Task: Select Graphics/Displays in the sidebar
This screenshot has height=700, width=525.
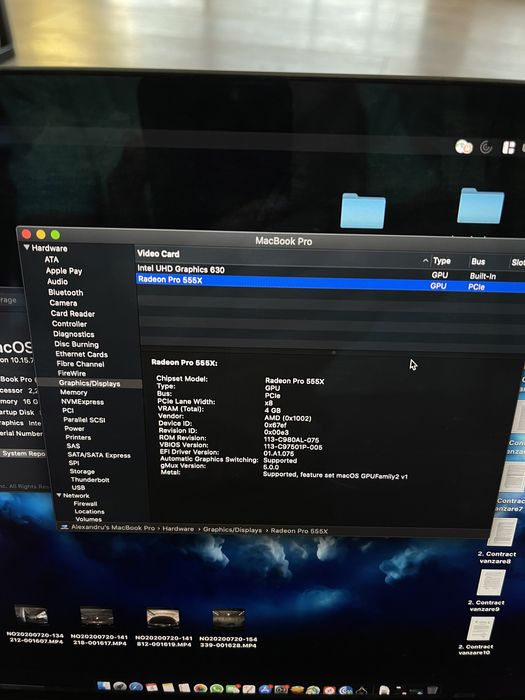Action: (x=89, y=383)
